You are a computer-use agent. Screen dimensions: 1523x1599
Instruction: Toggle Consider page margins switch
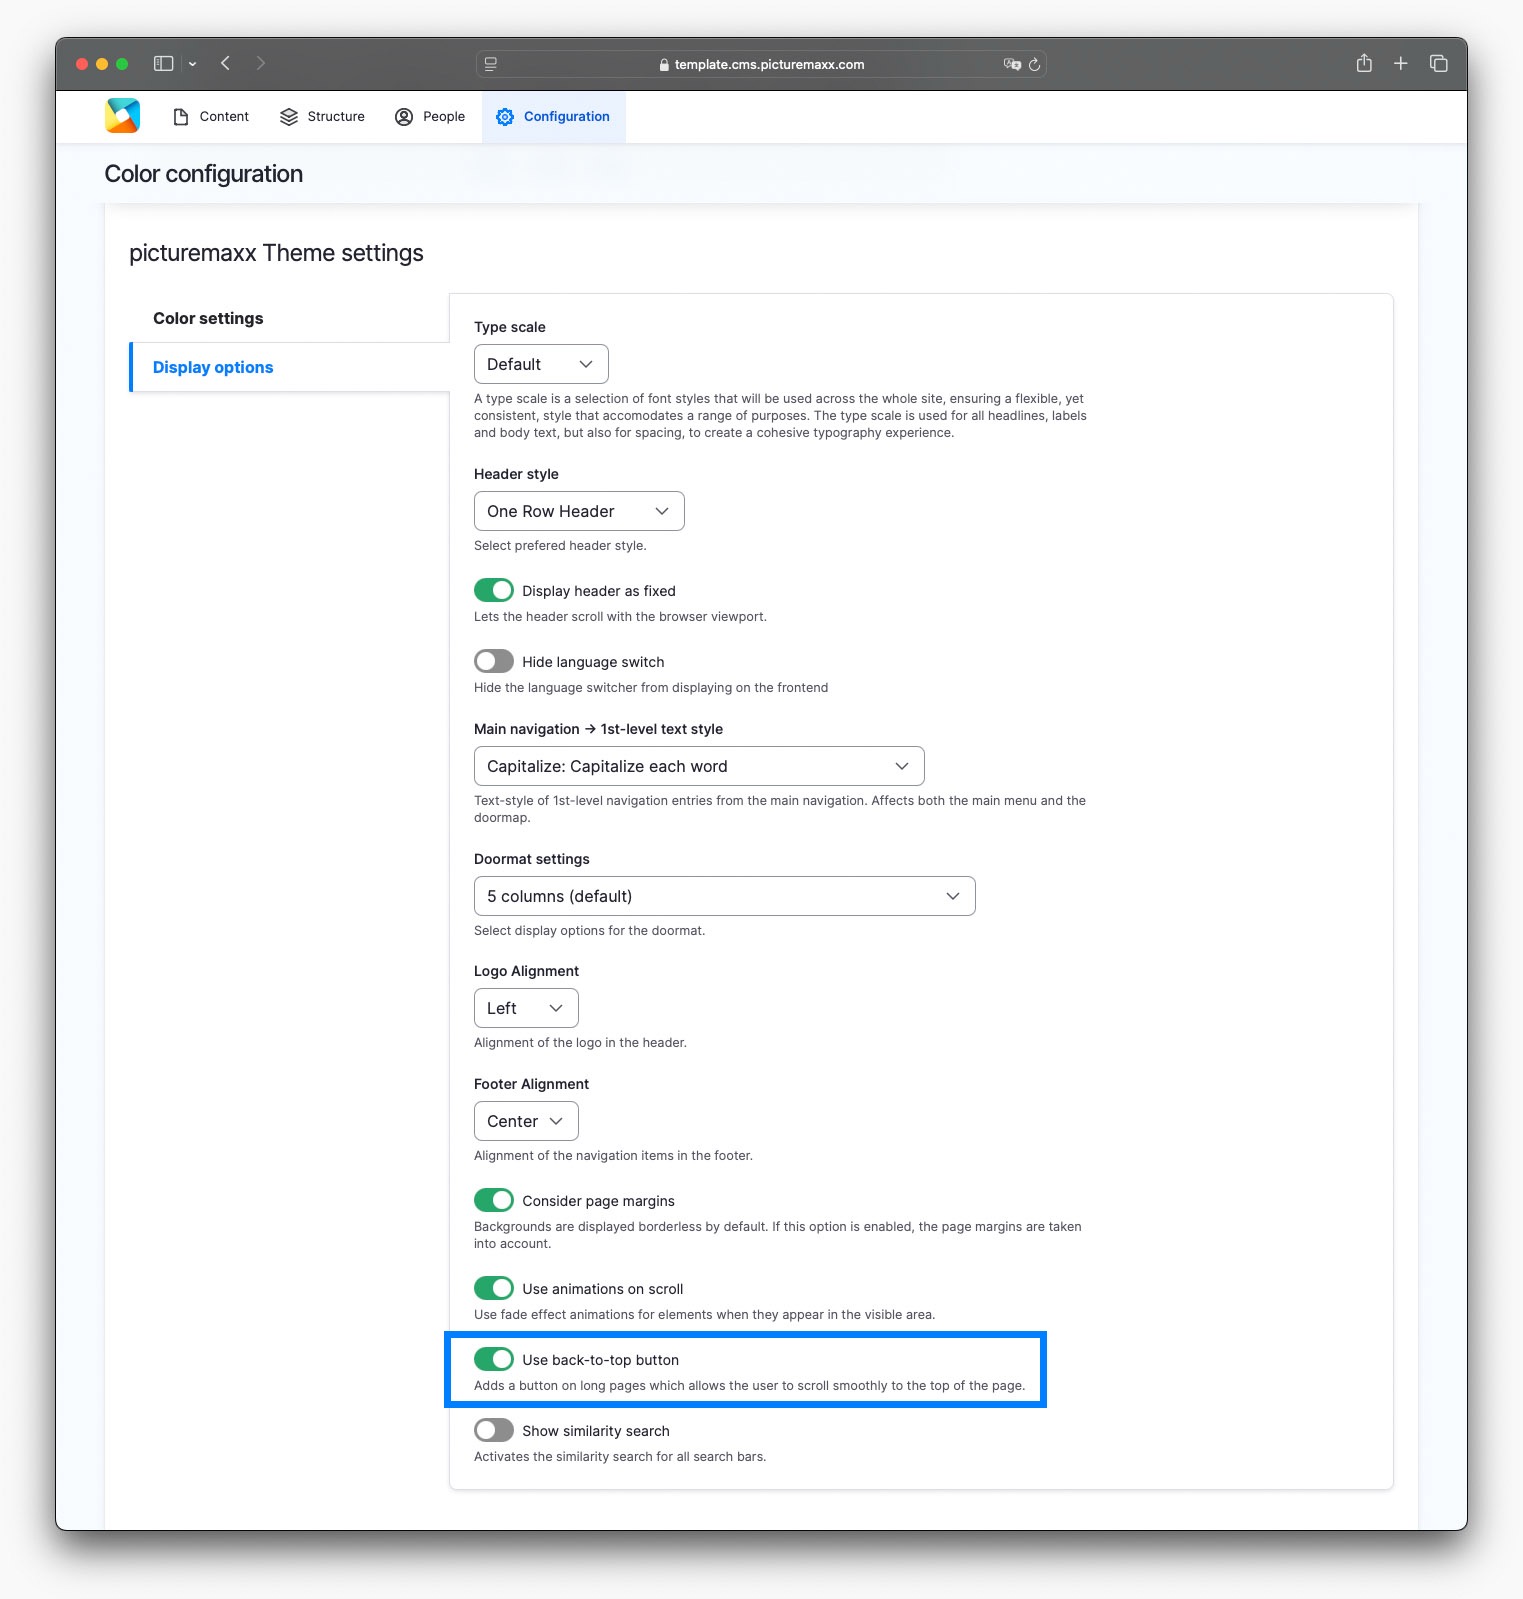494,1200
